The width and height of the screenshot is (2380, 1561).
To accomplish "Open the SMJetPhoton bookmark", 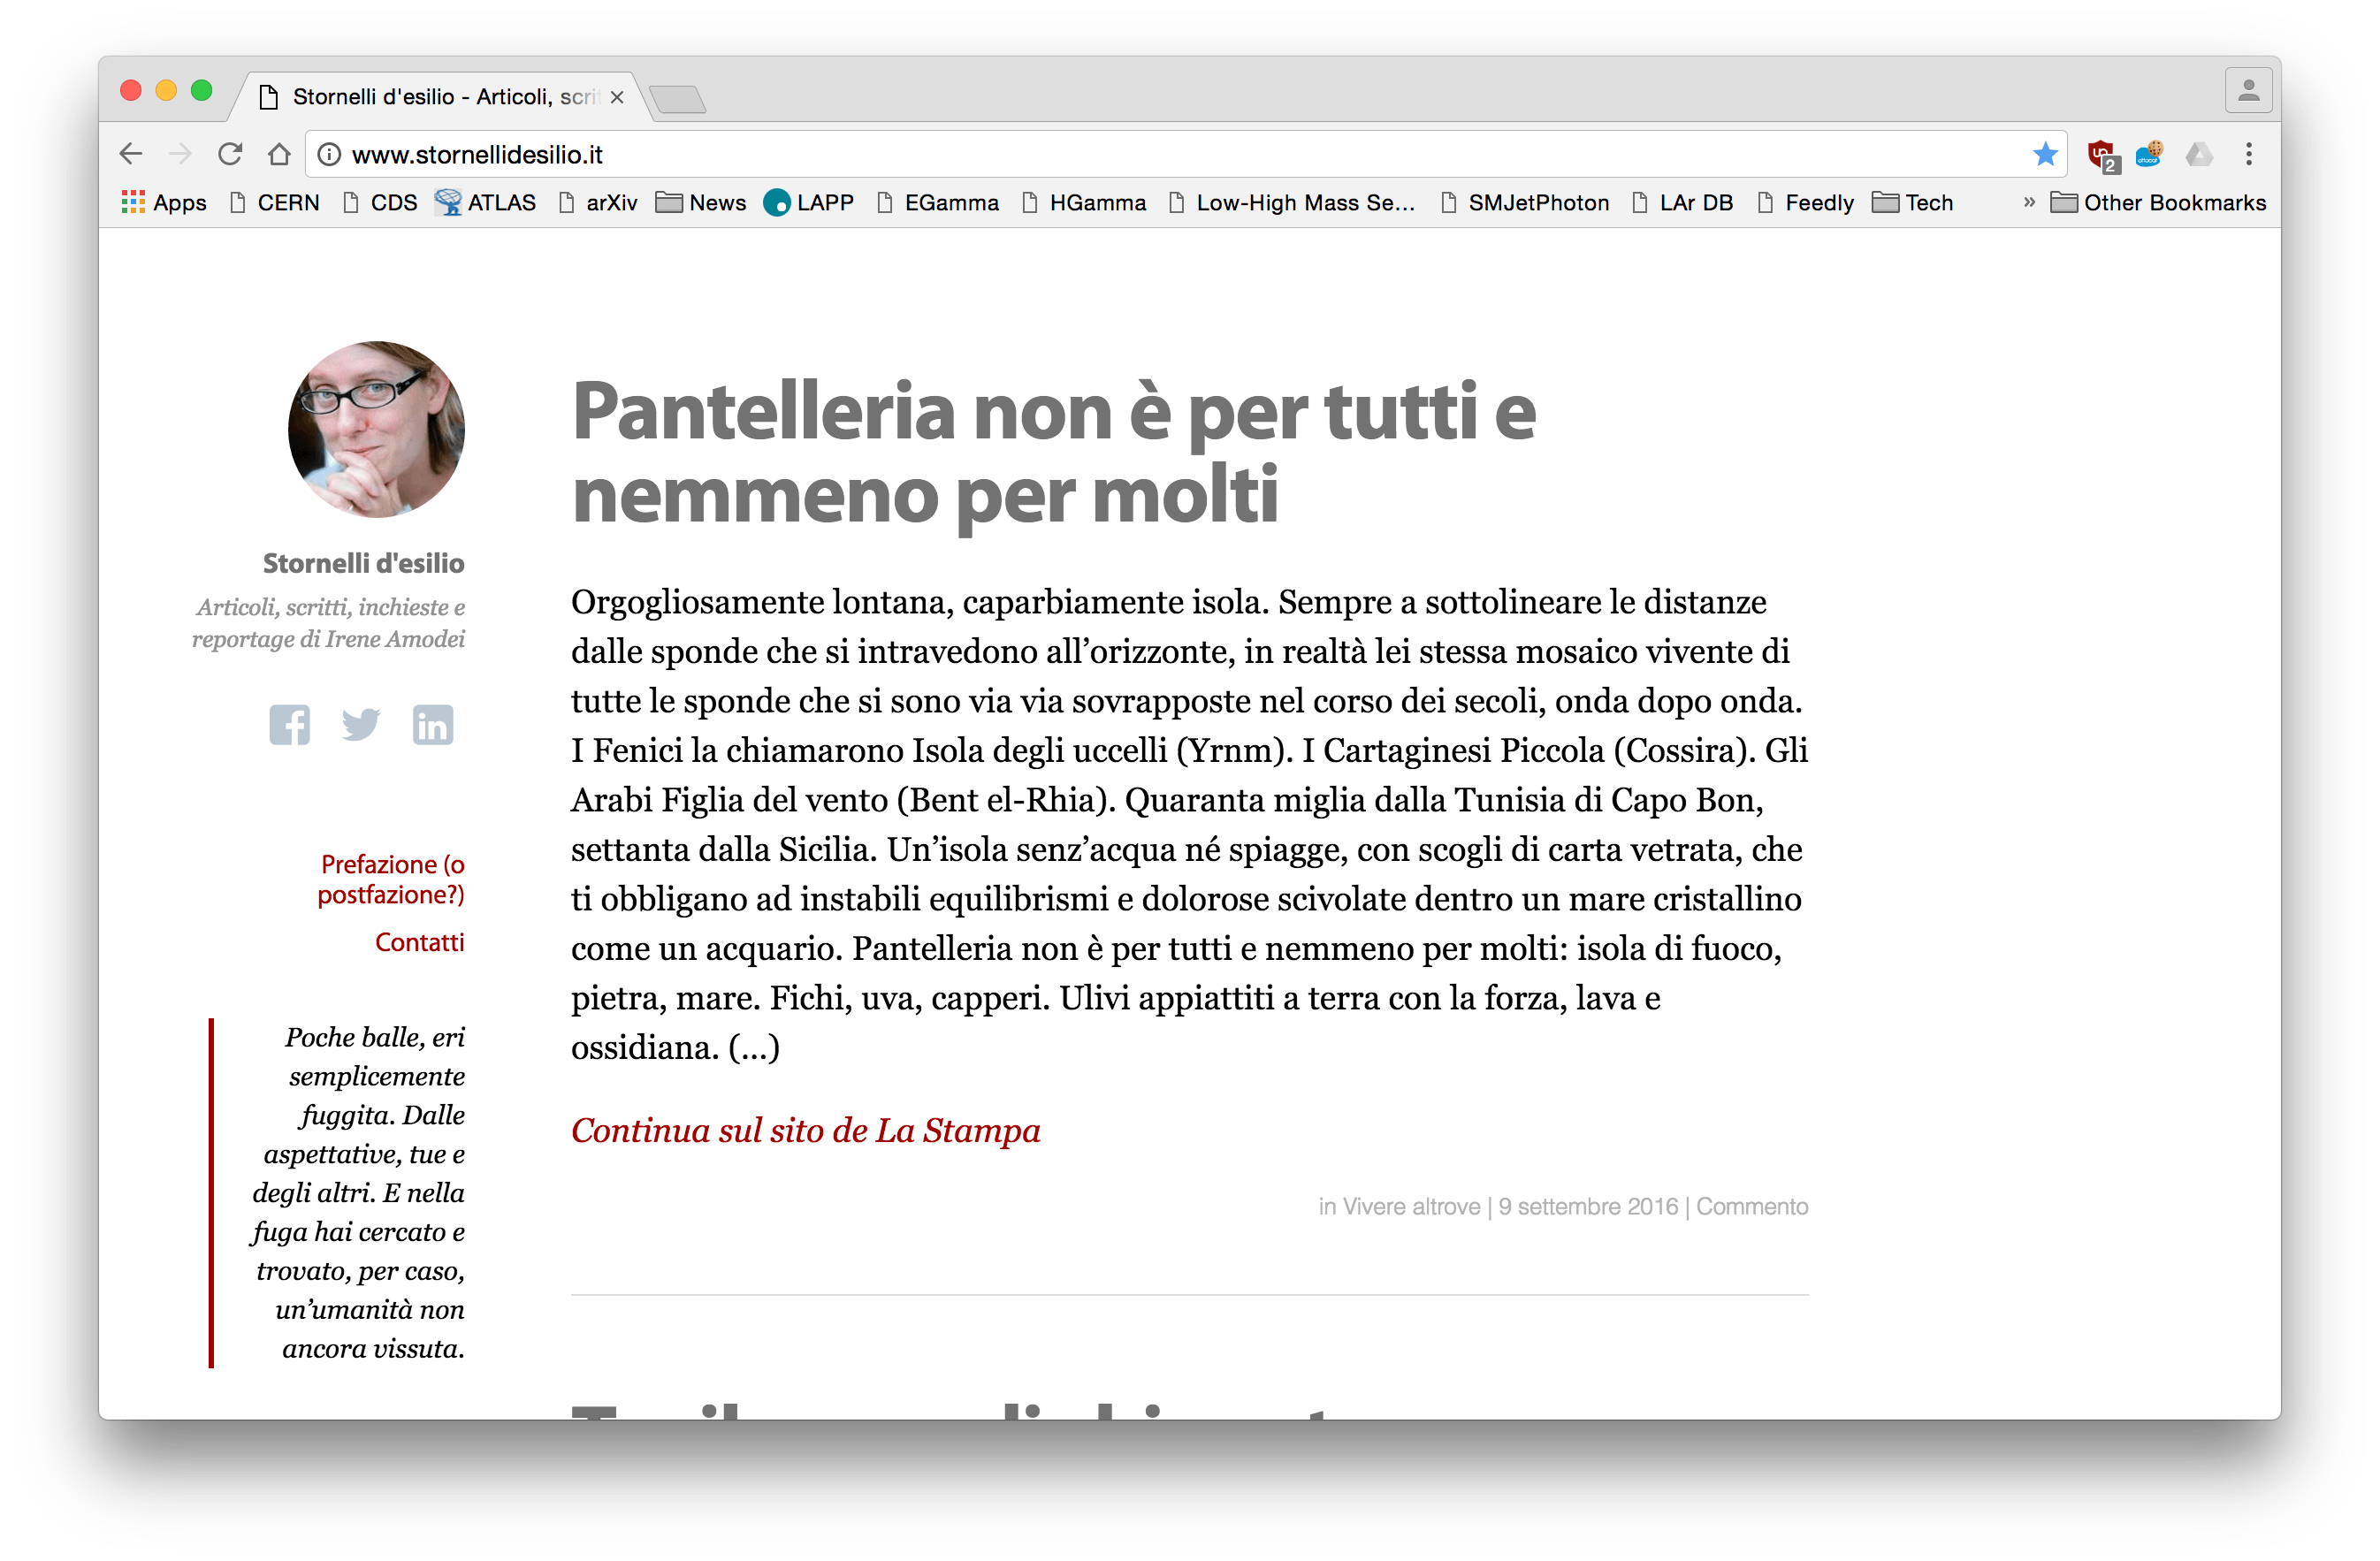I will [1525, 203].
